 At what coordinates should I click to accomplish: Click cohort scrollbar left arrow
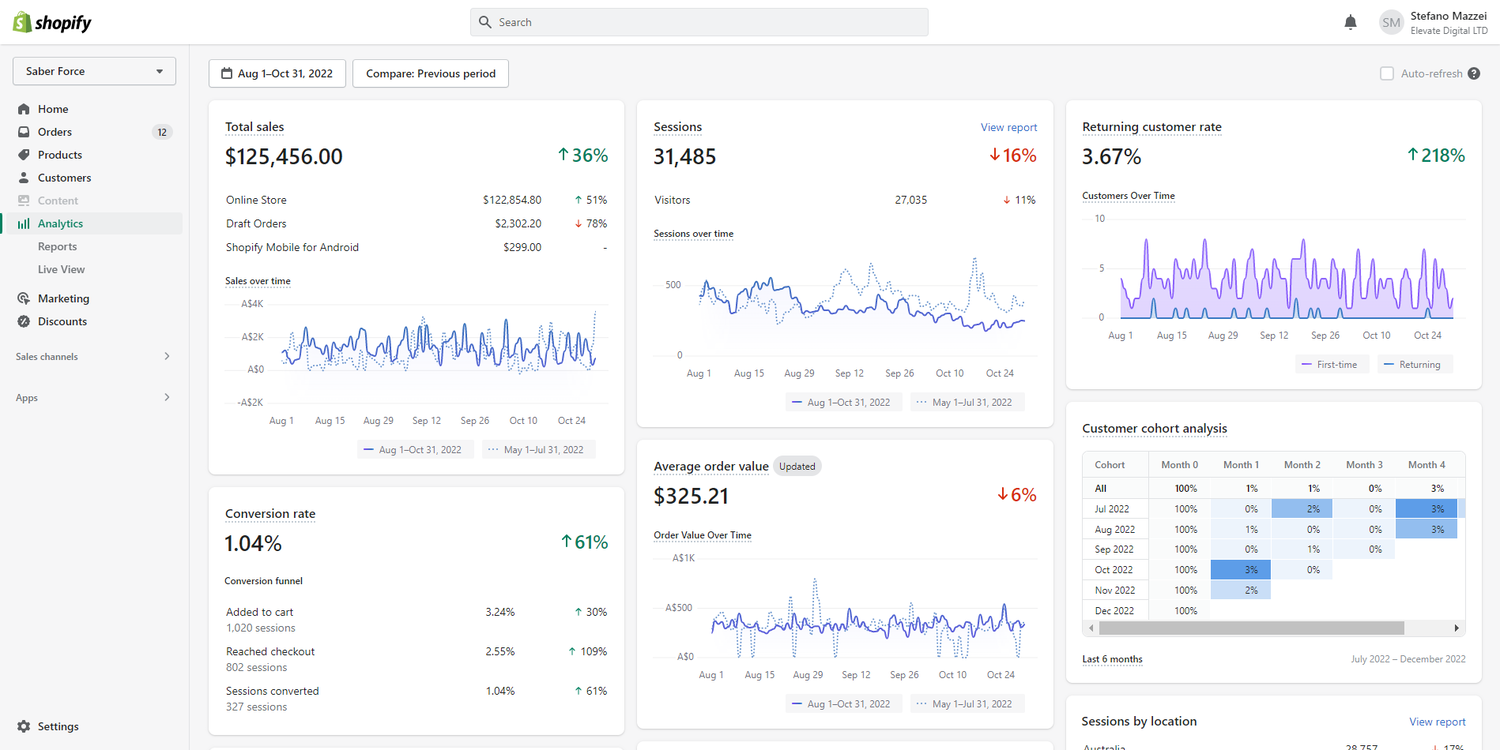pyautogui.click(x=1091, y=628)
